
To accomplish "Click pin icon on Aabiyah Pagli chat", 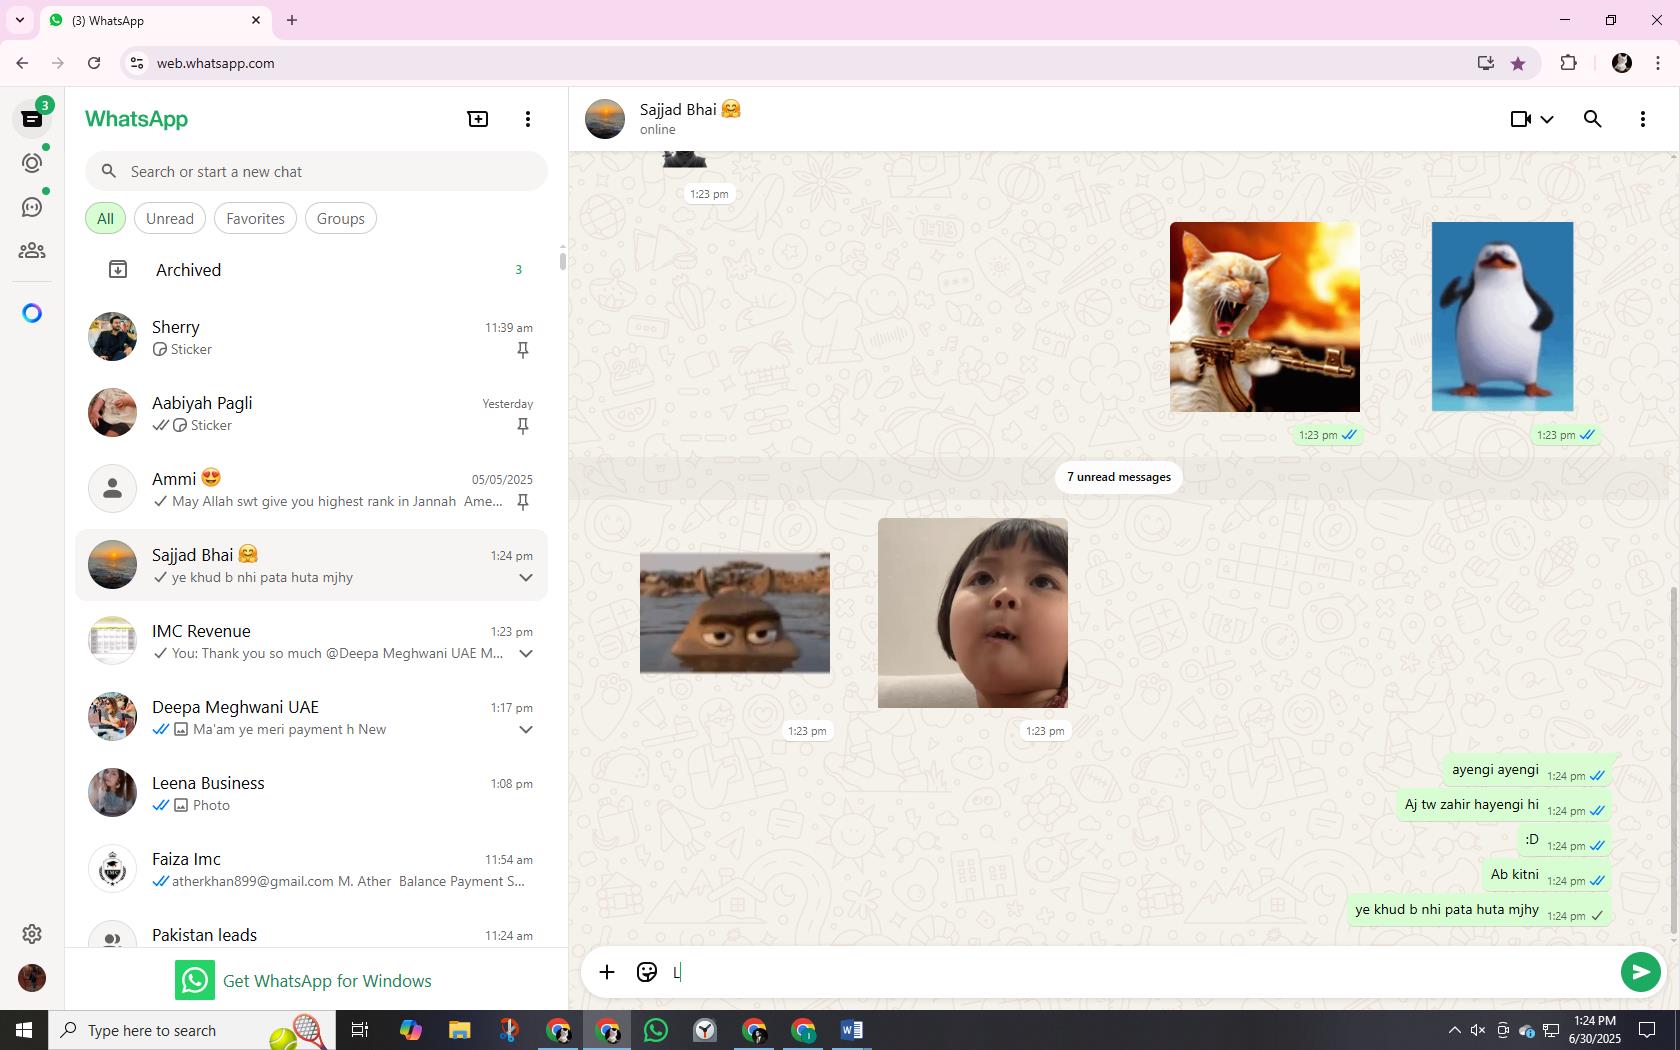I will 522,426.
